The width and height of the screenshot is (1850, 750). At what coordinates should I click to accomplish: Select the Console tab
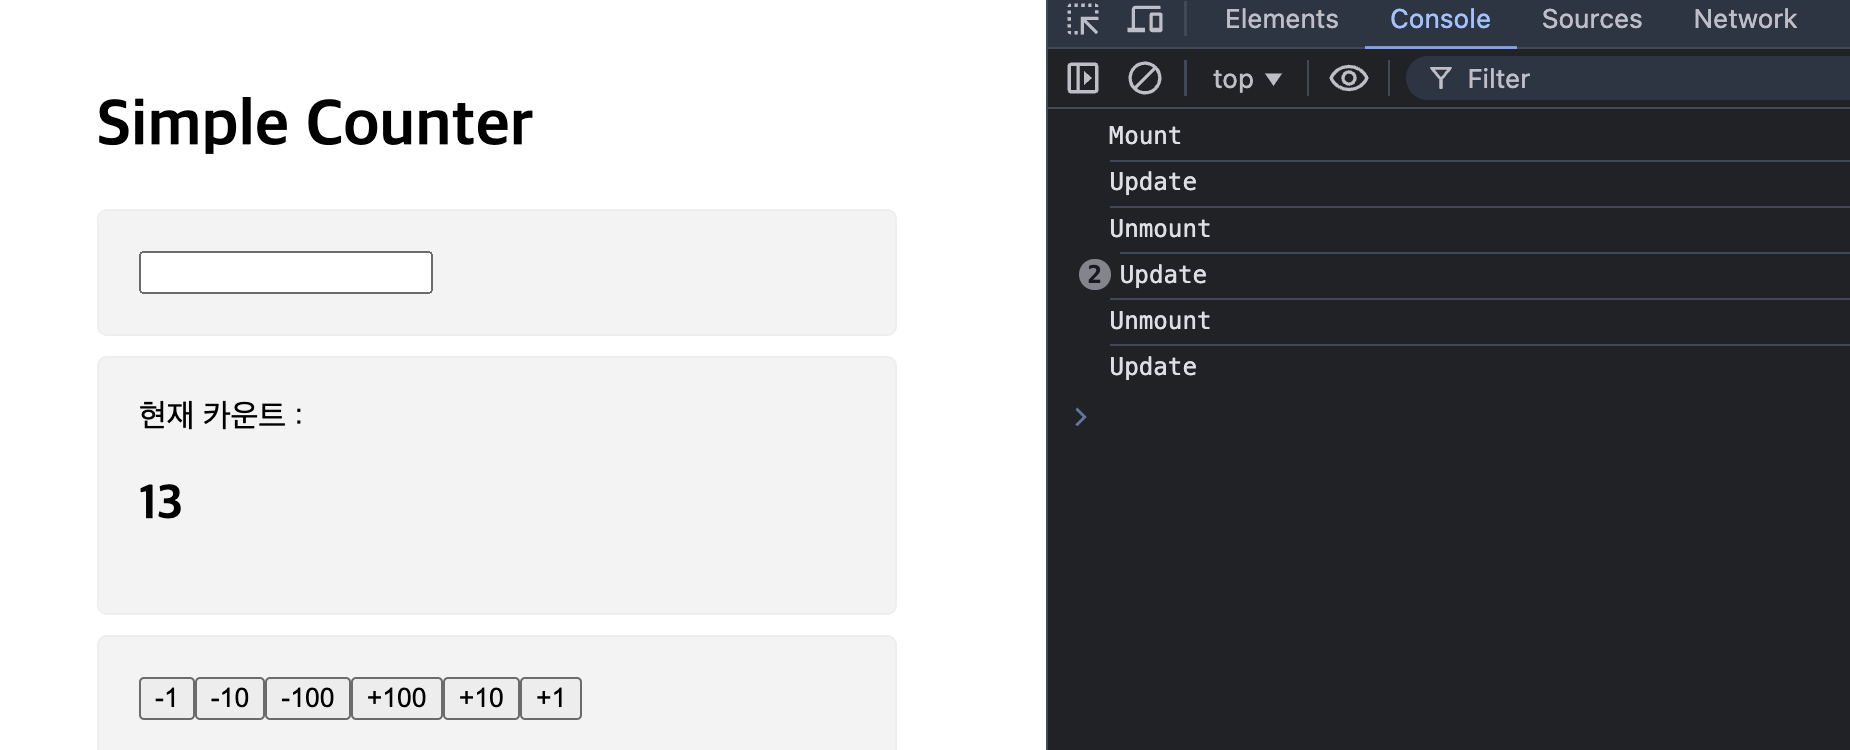[1440, 19]
